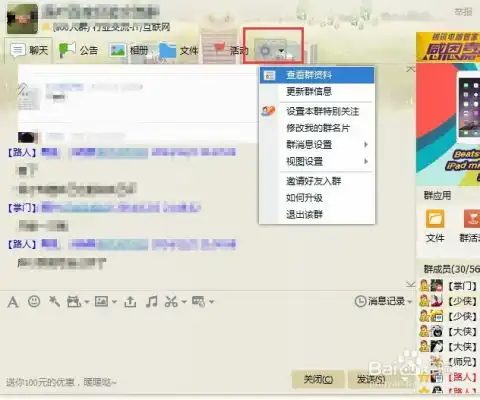This screenshot has height=400, width=480.
Task: Open the 公告 announcement tab
Action: coord(79,50)
